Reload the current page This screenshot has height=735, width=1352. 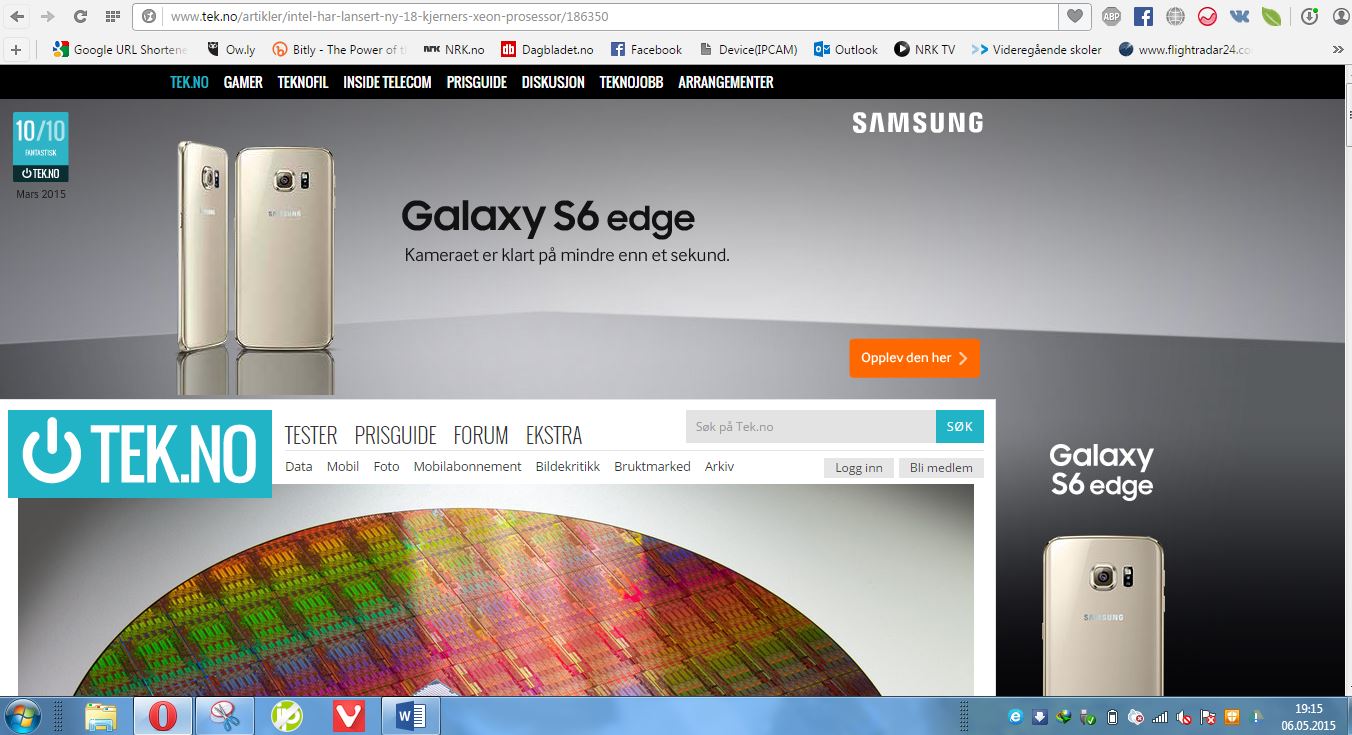(80, 16)
